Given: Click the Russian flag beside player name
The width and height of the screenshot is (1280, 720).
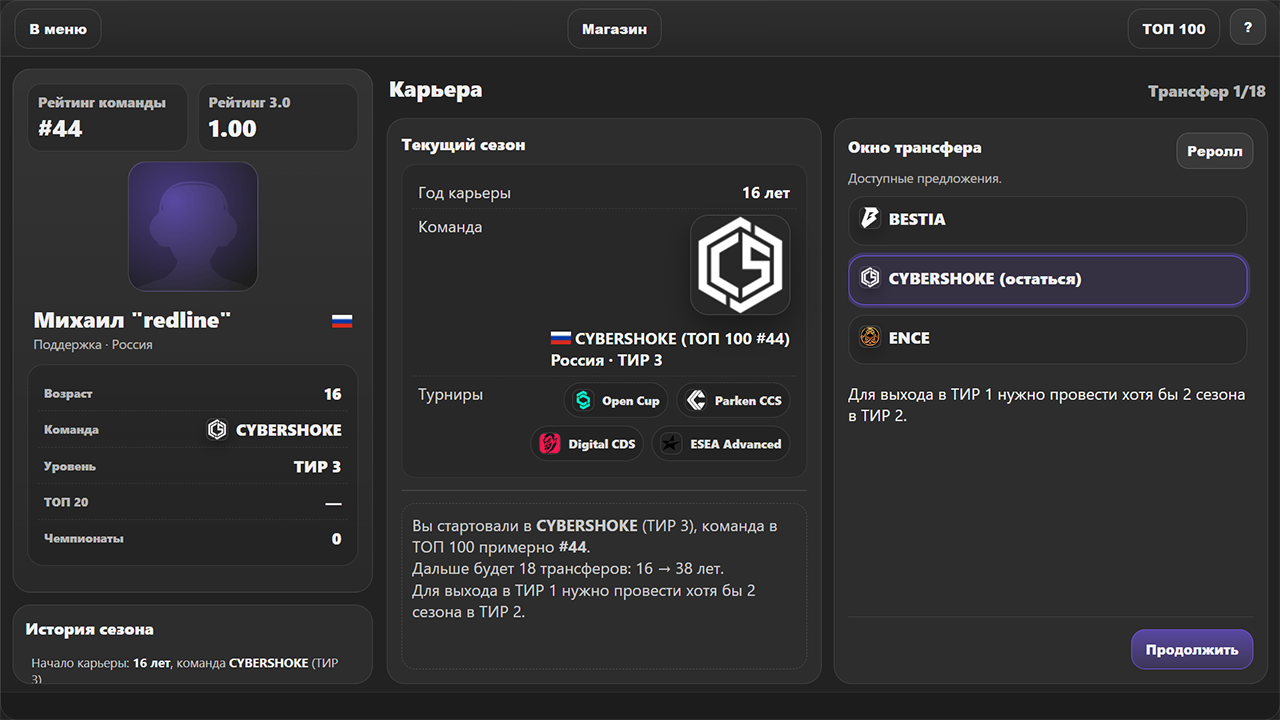Looking at the screenshot, I should coord(342,321).
